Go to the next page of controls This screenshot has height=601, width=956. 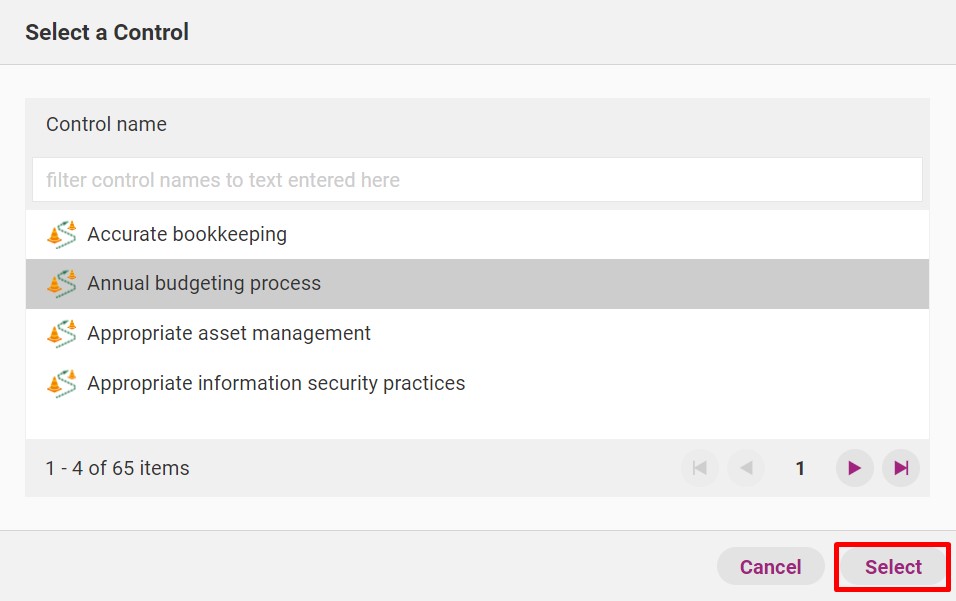click(854, 468)
